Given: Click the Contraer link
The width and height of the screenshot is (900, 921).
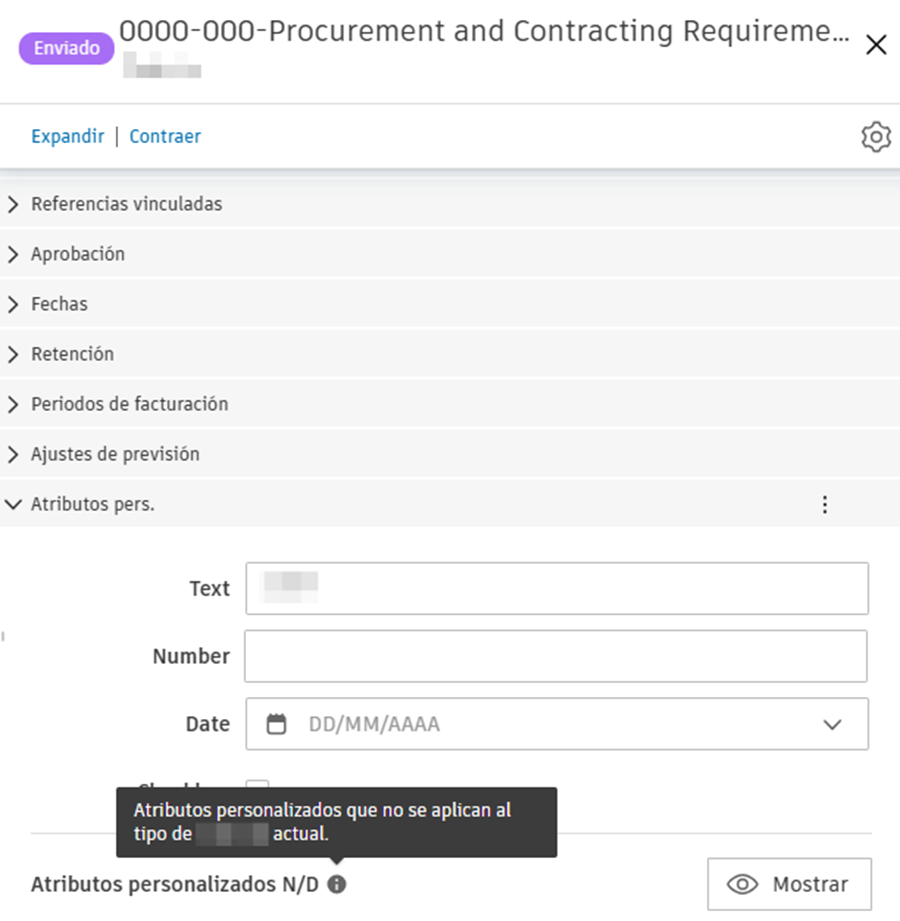Looking at the screenshot, I should coord(164,136).
